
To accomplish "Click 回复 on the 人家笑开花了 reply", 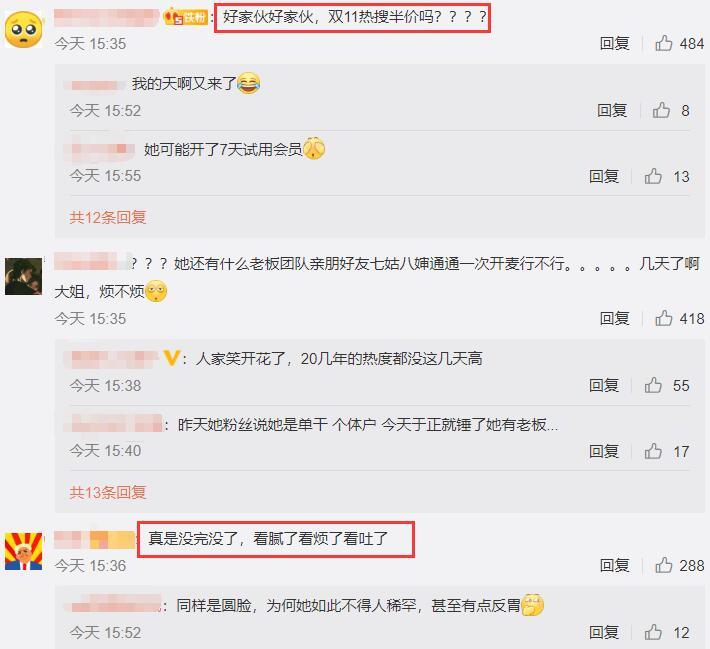I will (604, 385).
